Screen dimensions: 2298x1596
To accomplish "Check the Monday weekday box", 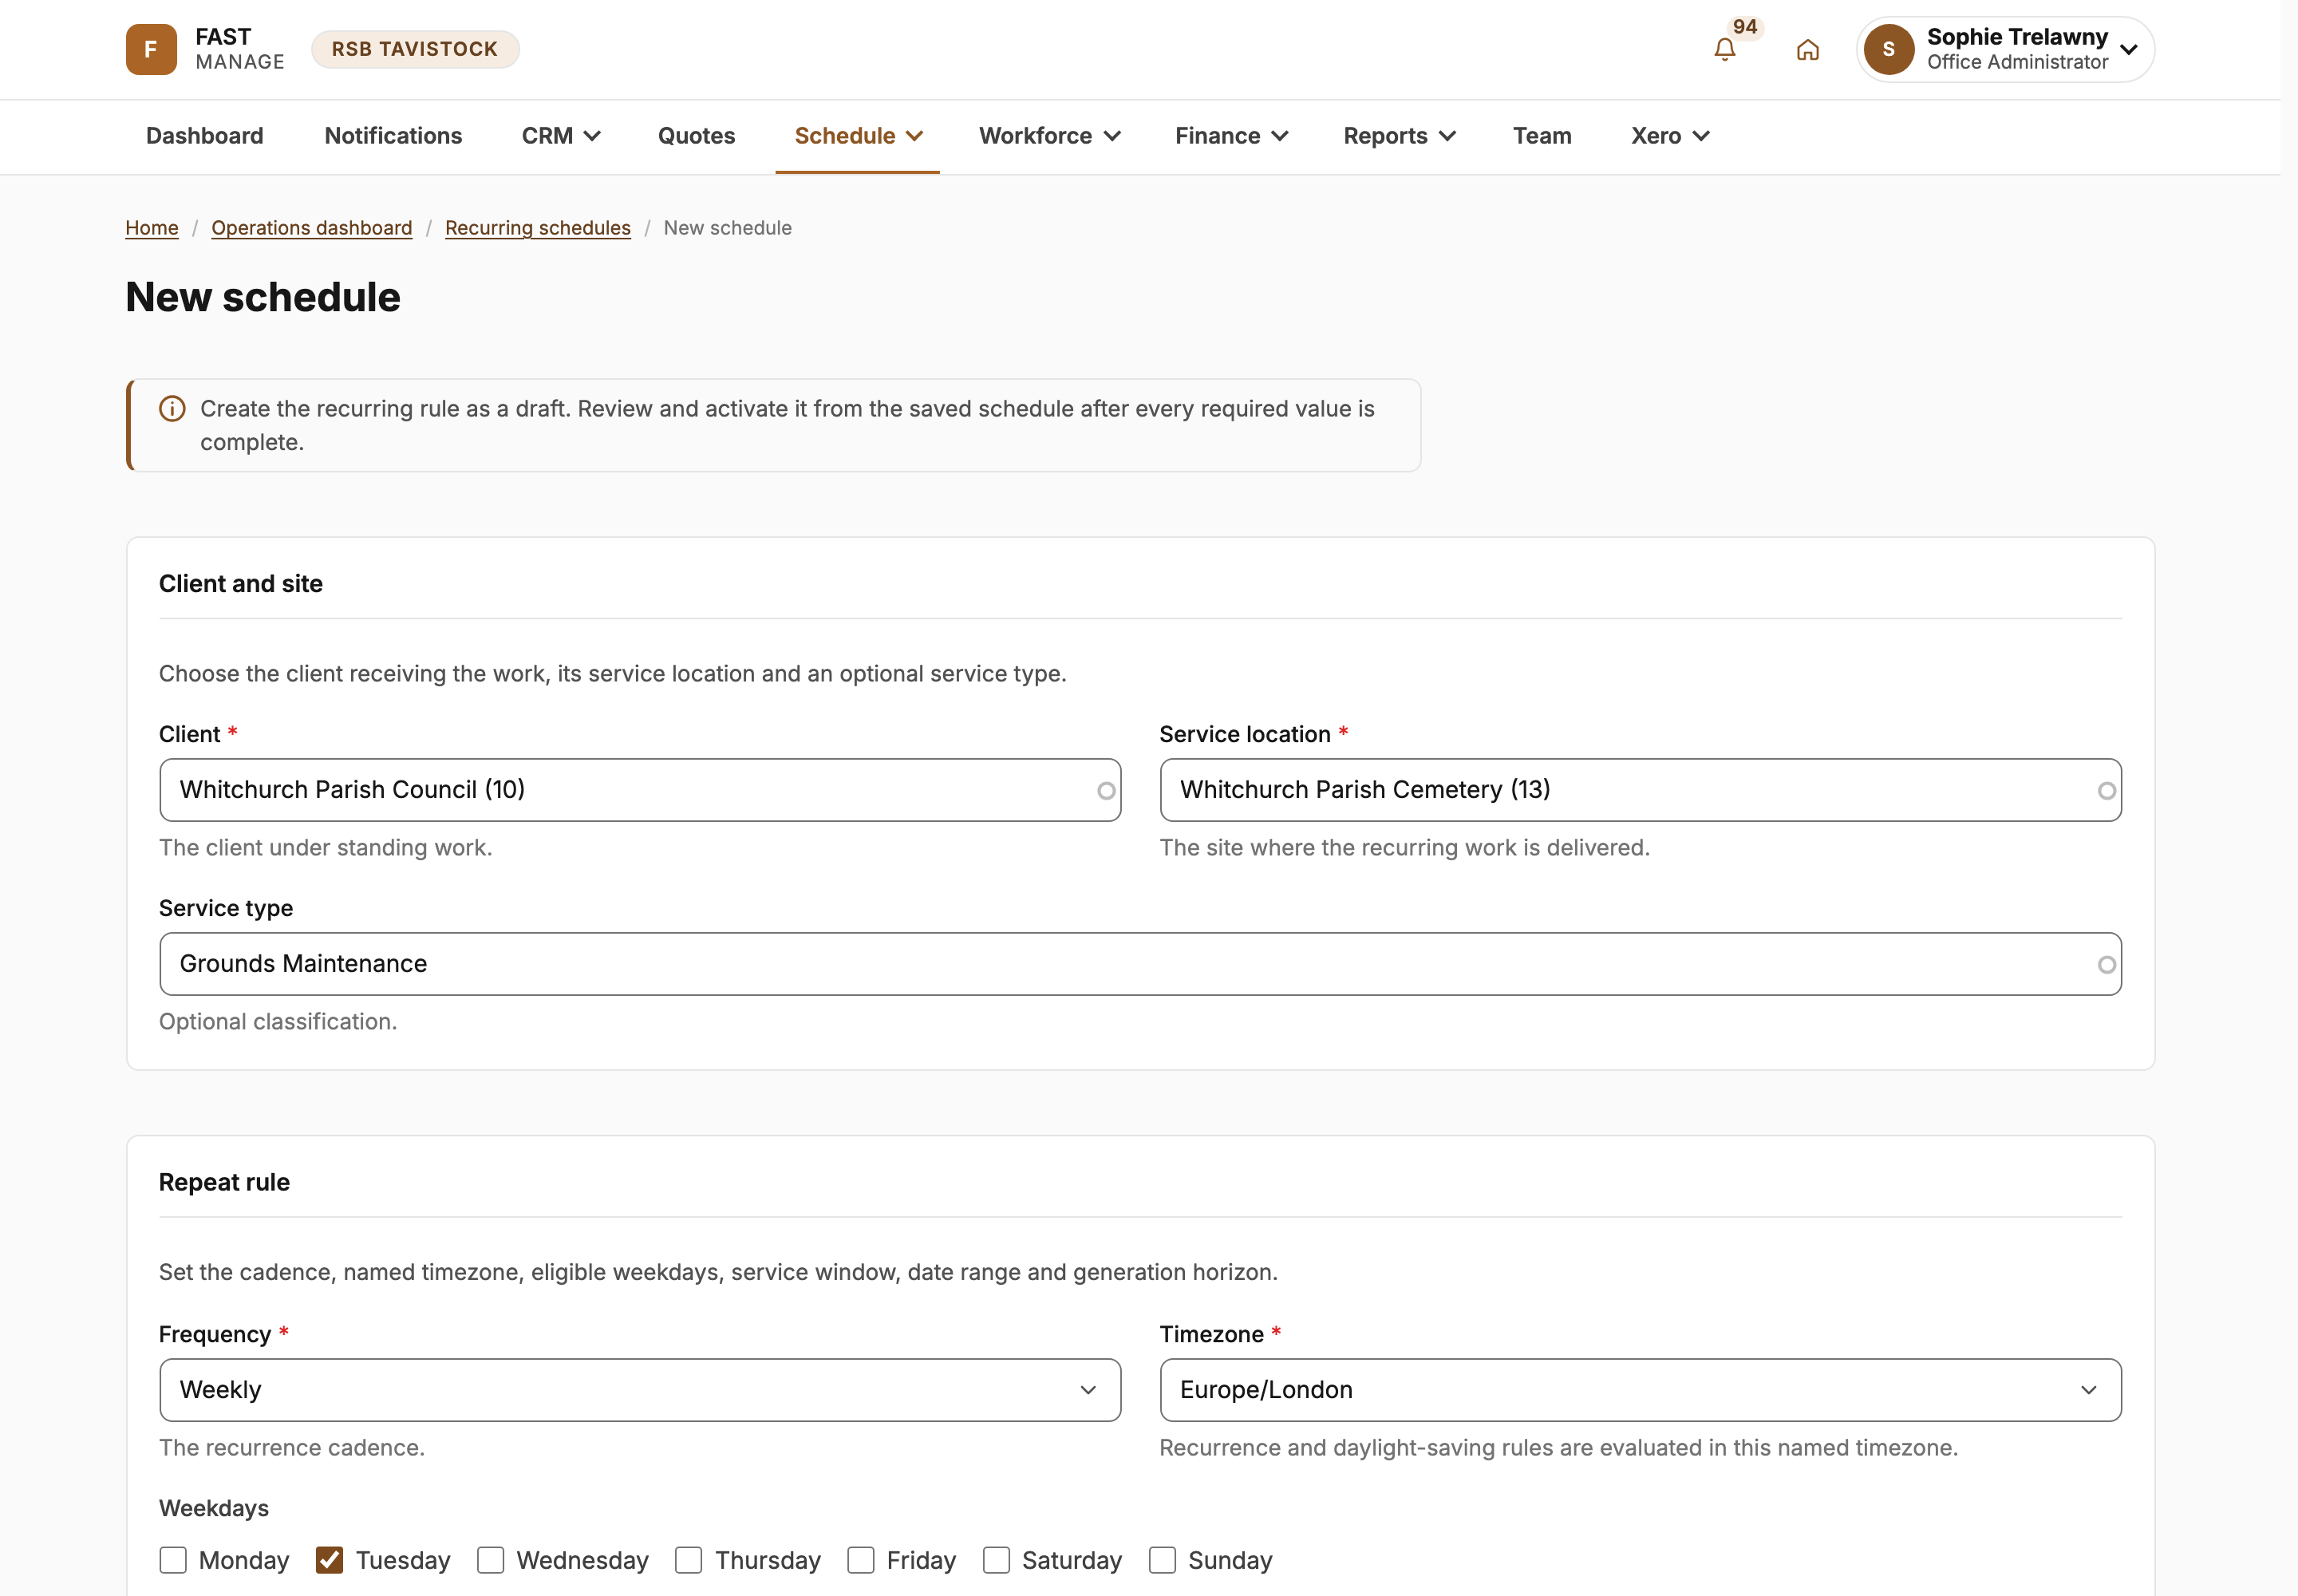I will click(x=173, y=1560).
